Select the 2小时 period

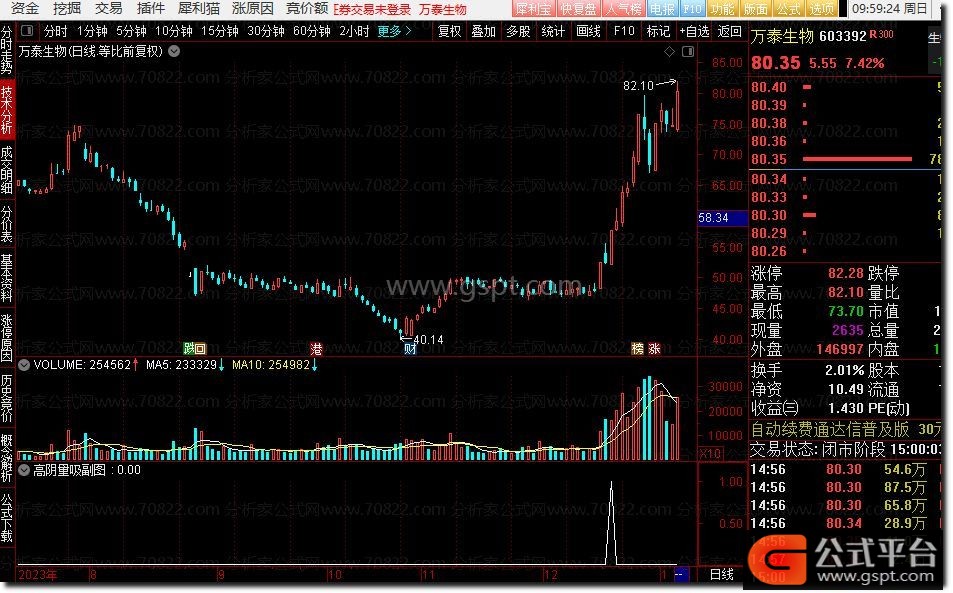[x=354, y=31]
